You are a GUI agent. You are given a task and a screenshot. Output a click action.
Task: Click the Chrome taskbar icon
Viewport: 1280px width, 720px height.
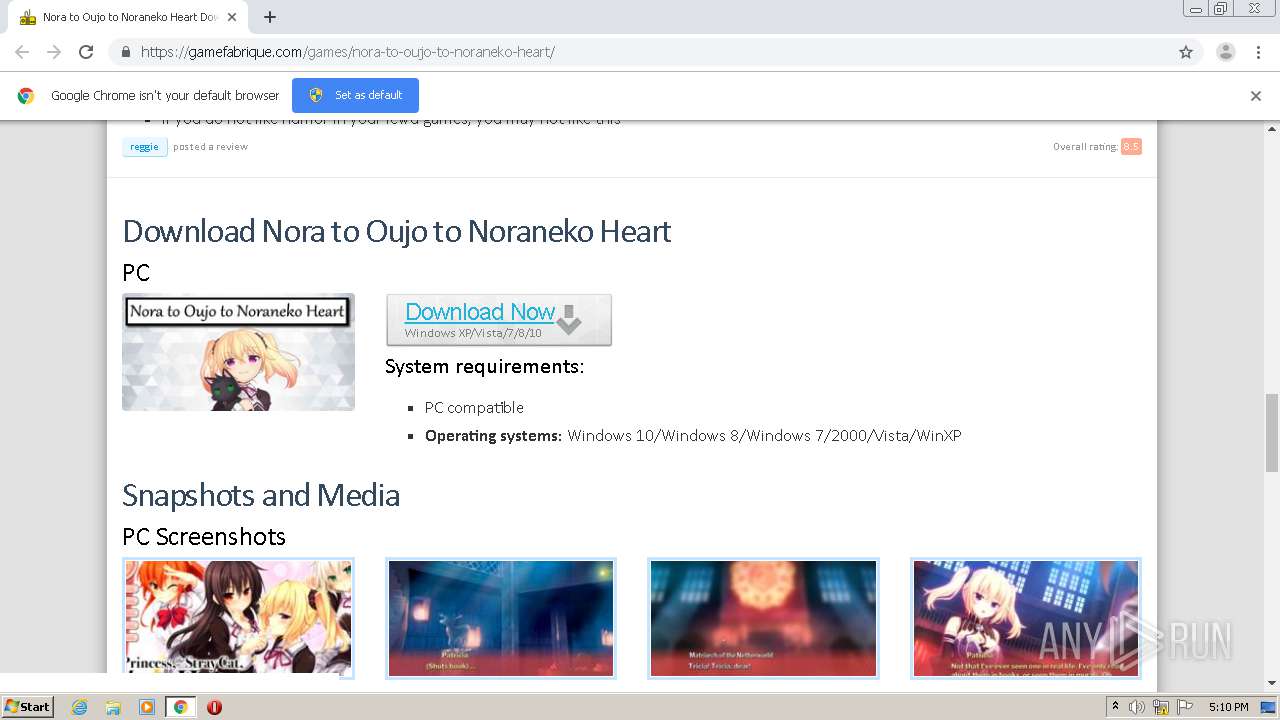click(x=180, y=707)
